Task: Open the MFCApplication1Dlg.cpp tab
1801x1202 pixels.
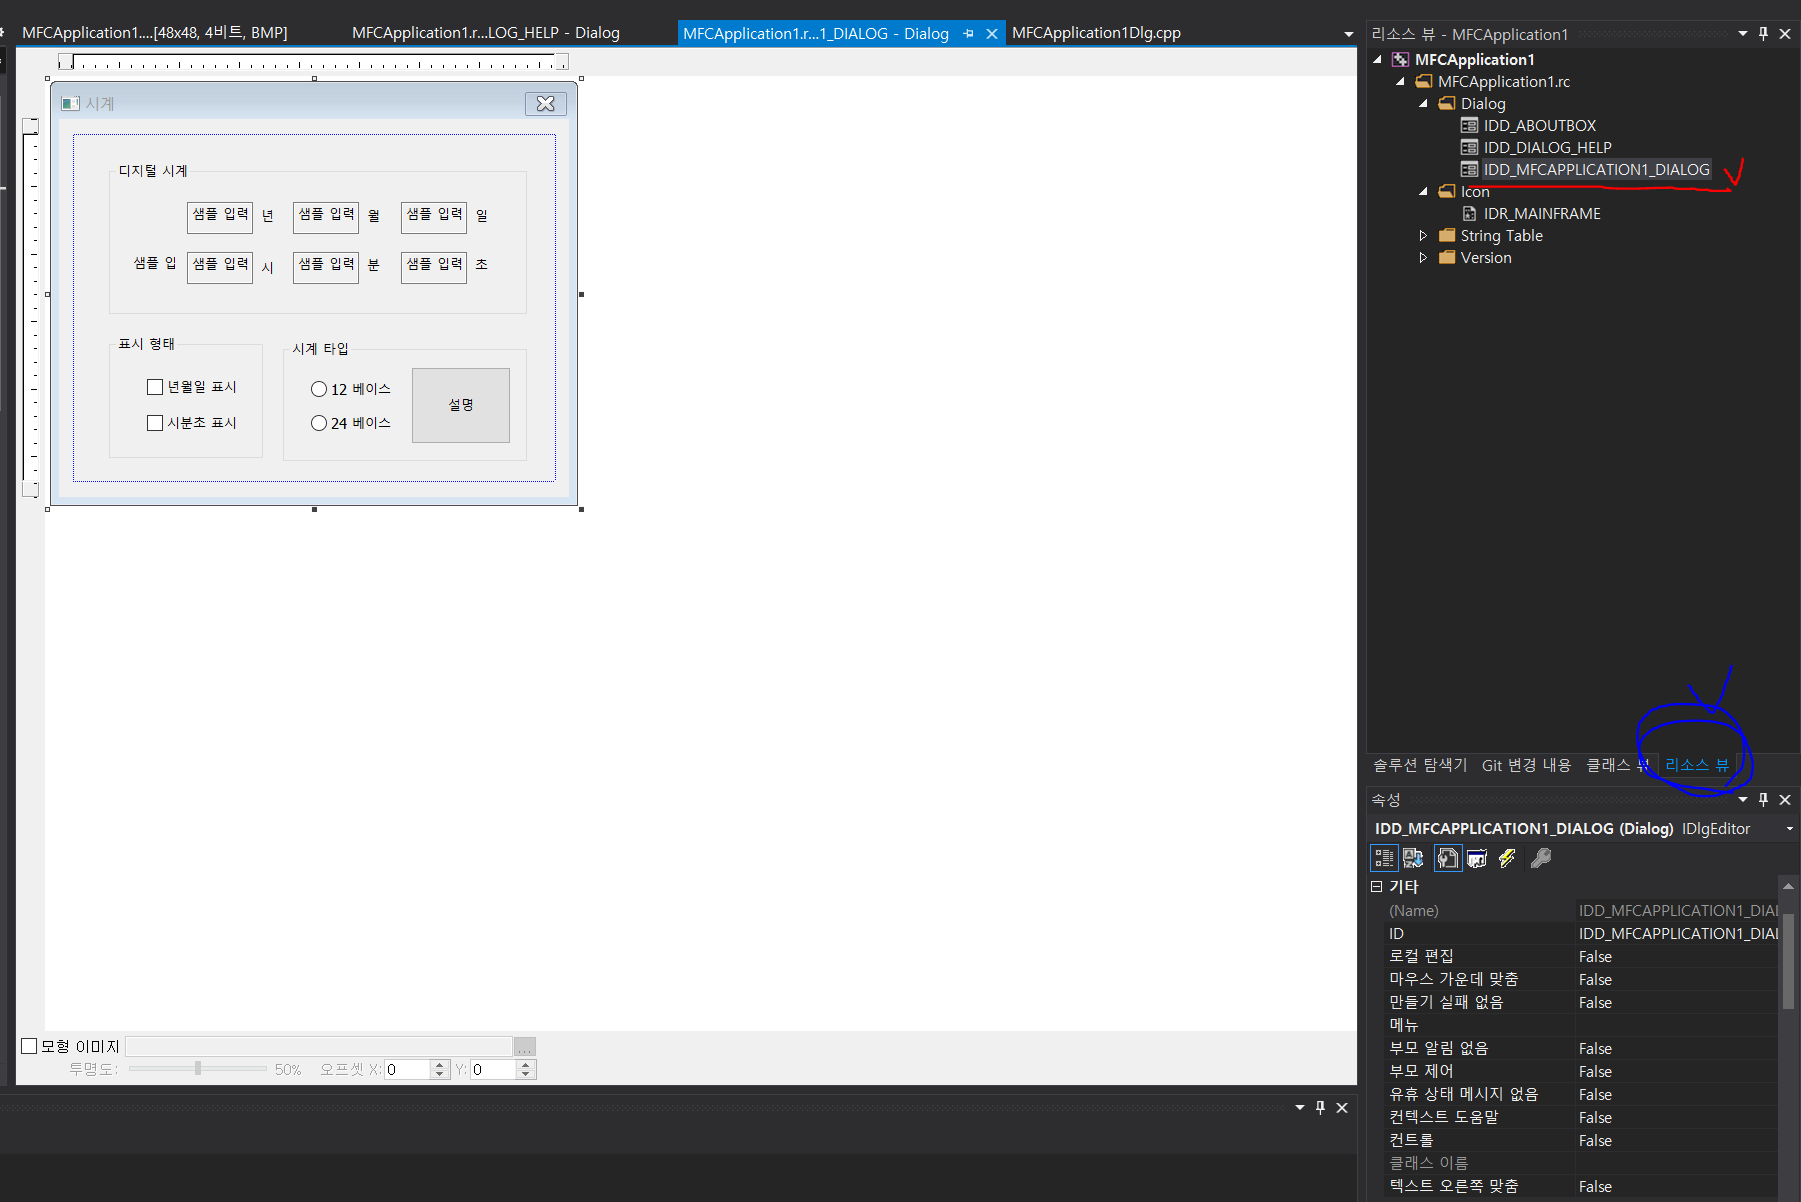Action: pyautogui.click(x=1096, y=33)
